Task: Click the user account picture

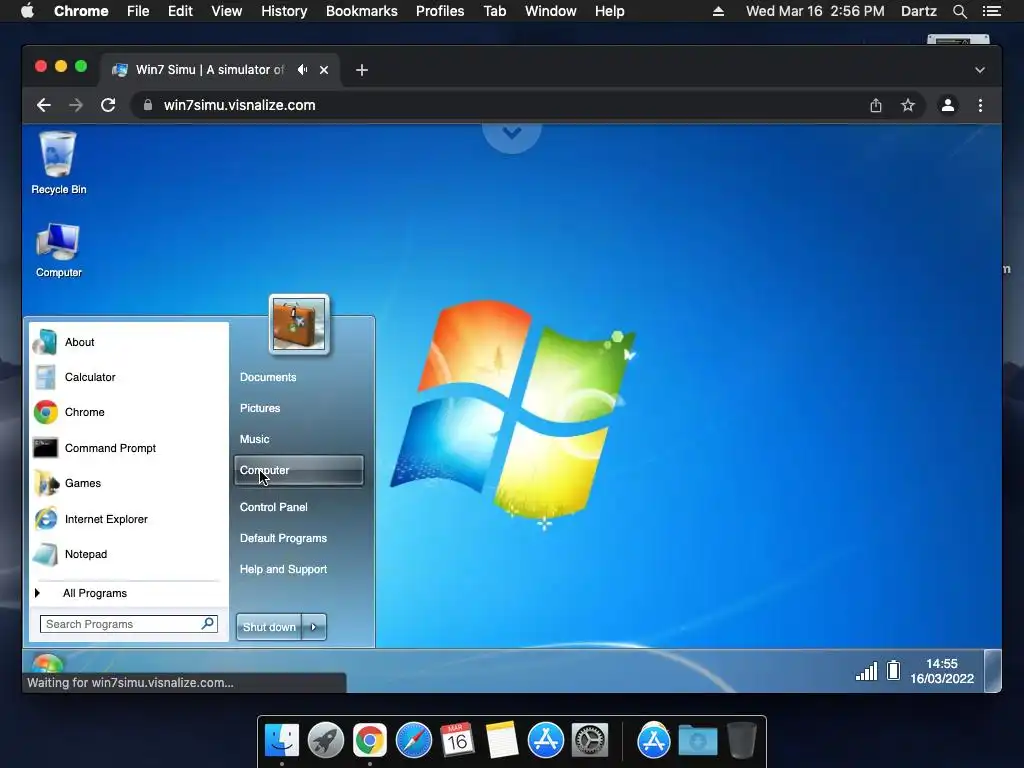Action: (x=298, y=325)
